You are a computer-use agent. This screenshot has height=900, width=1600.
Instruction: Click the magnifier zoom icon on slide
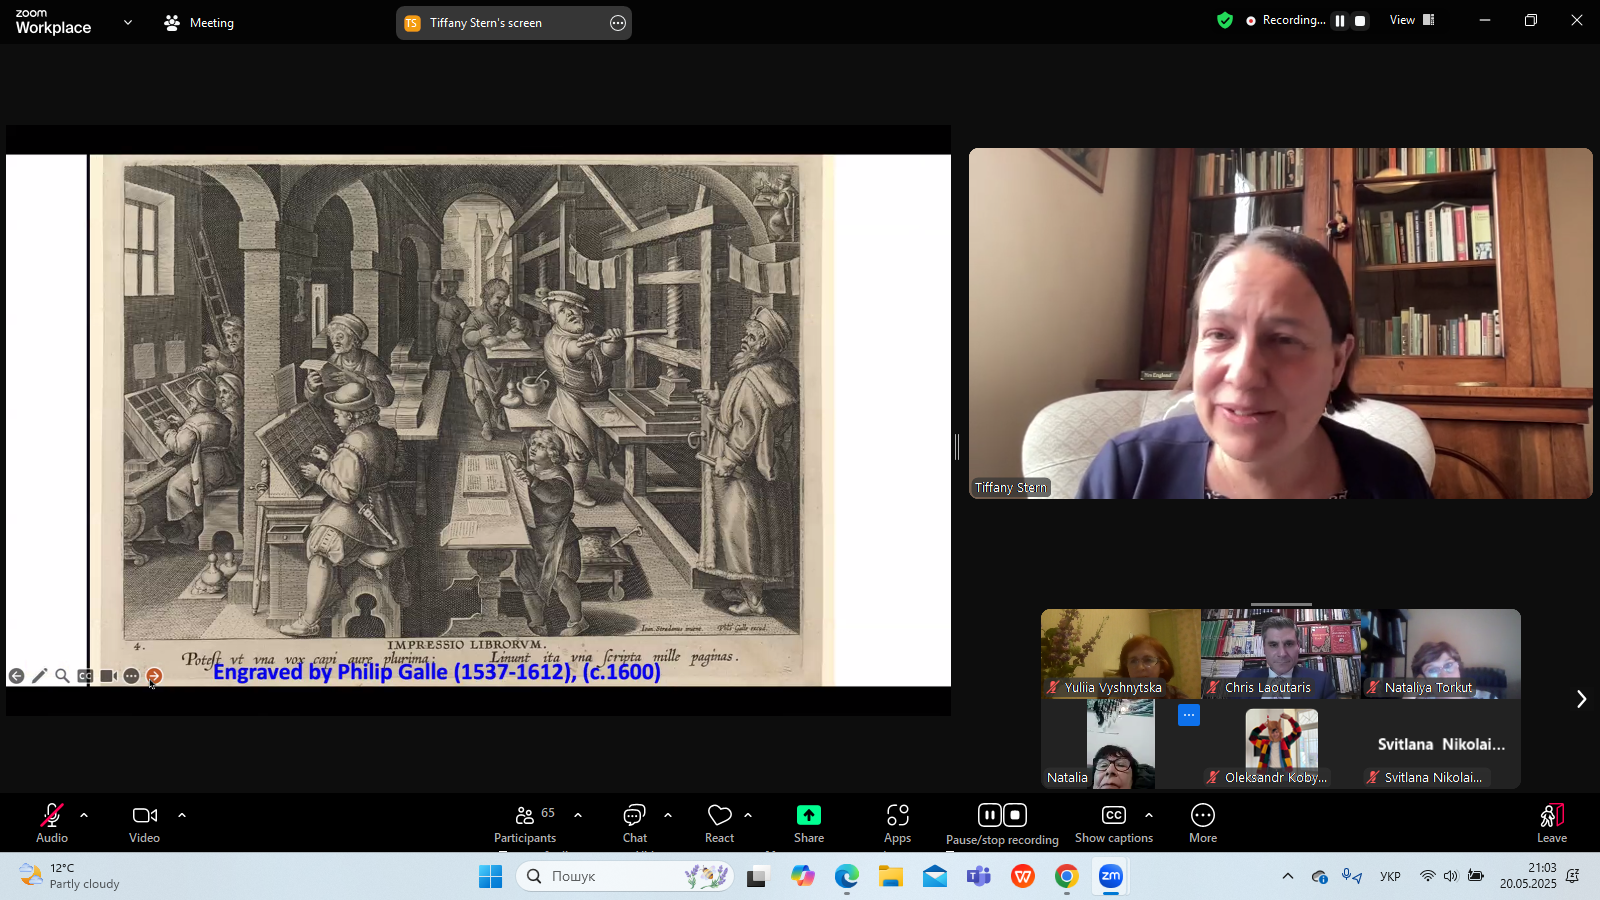(62, 676)
